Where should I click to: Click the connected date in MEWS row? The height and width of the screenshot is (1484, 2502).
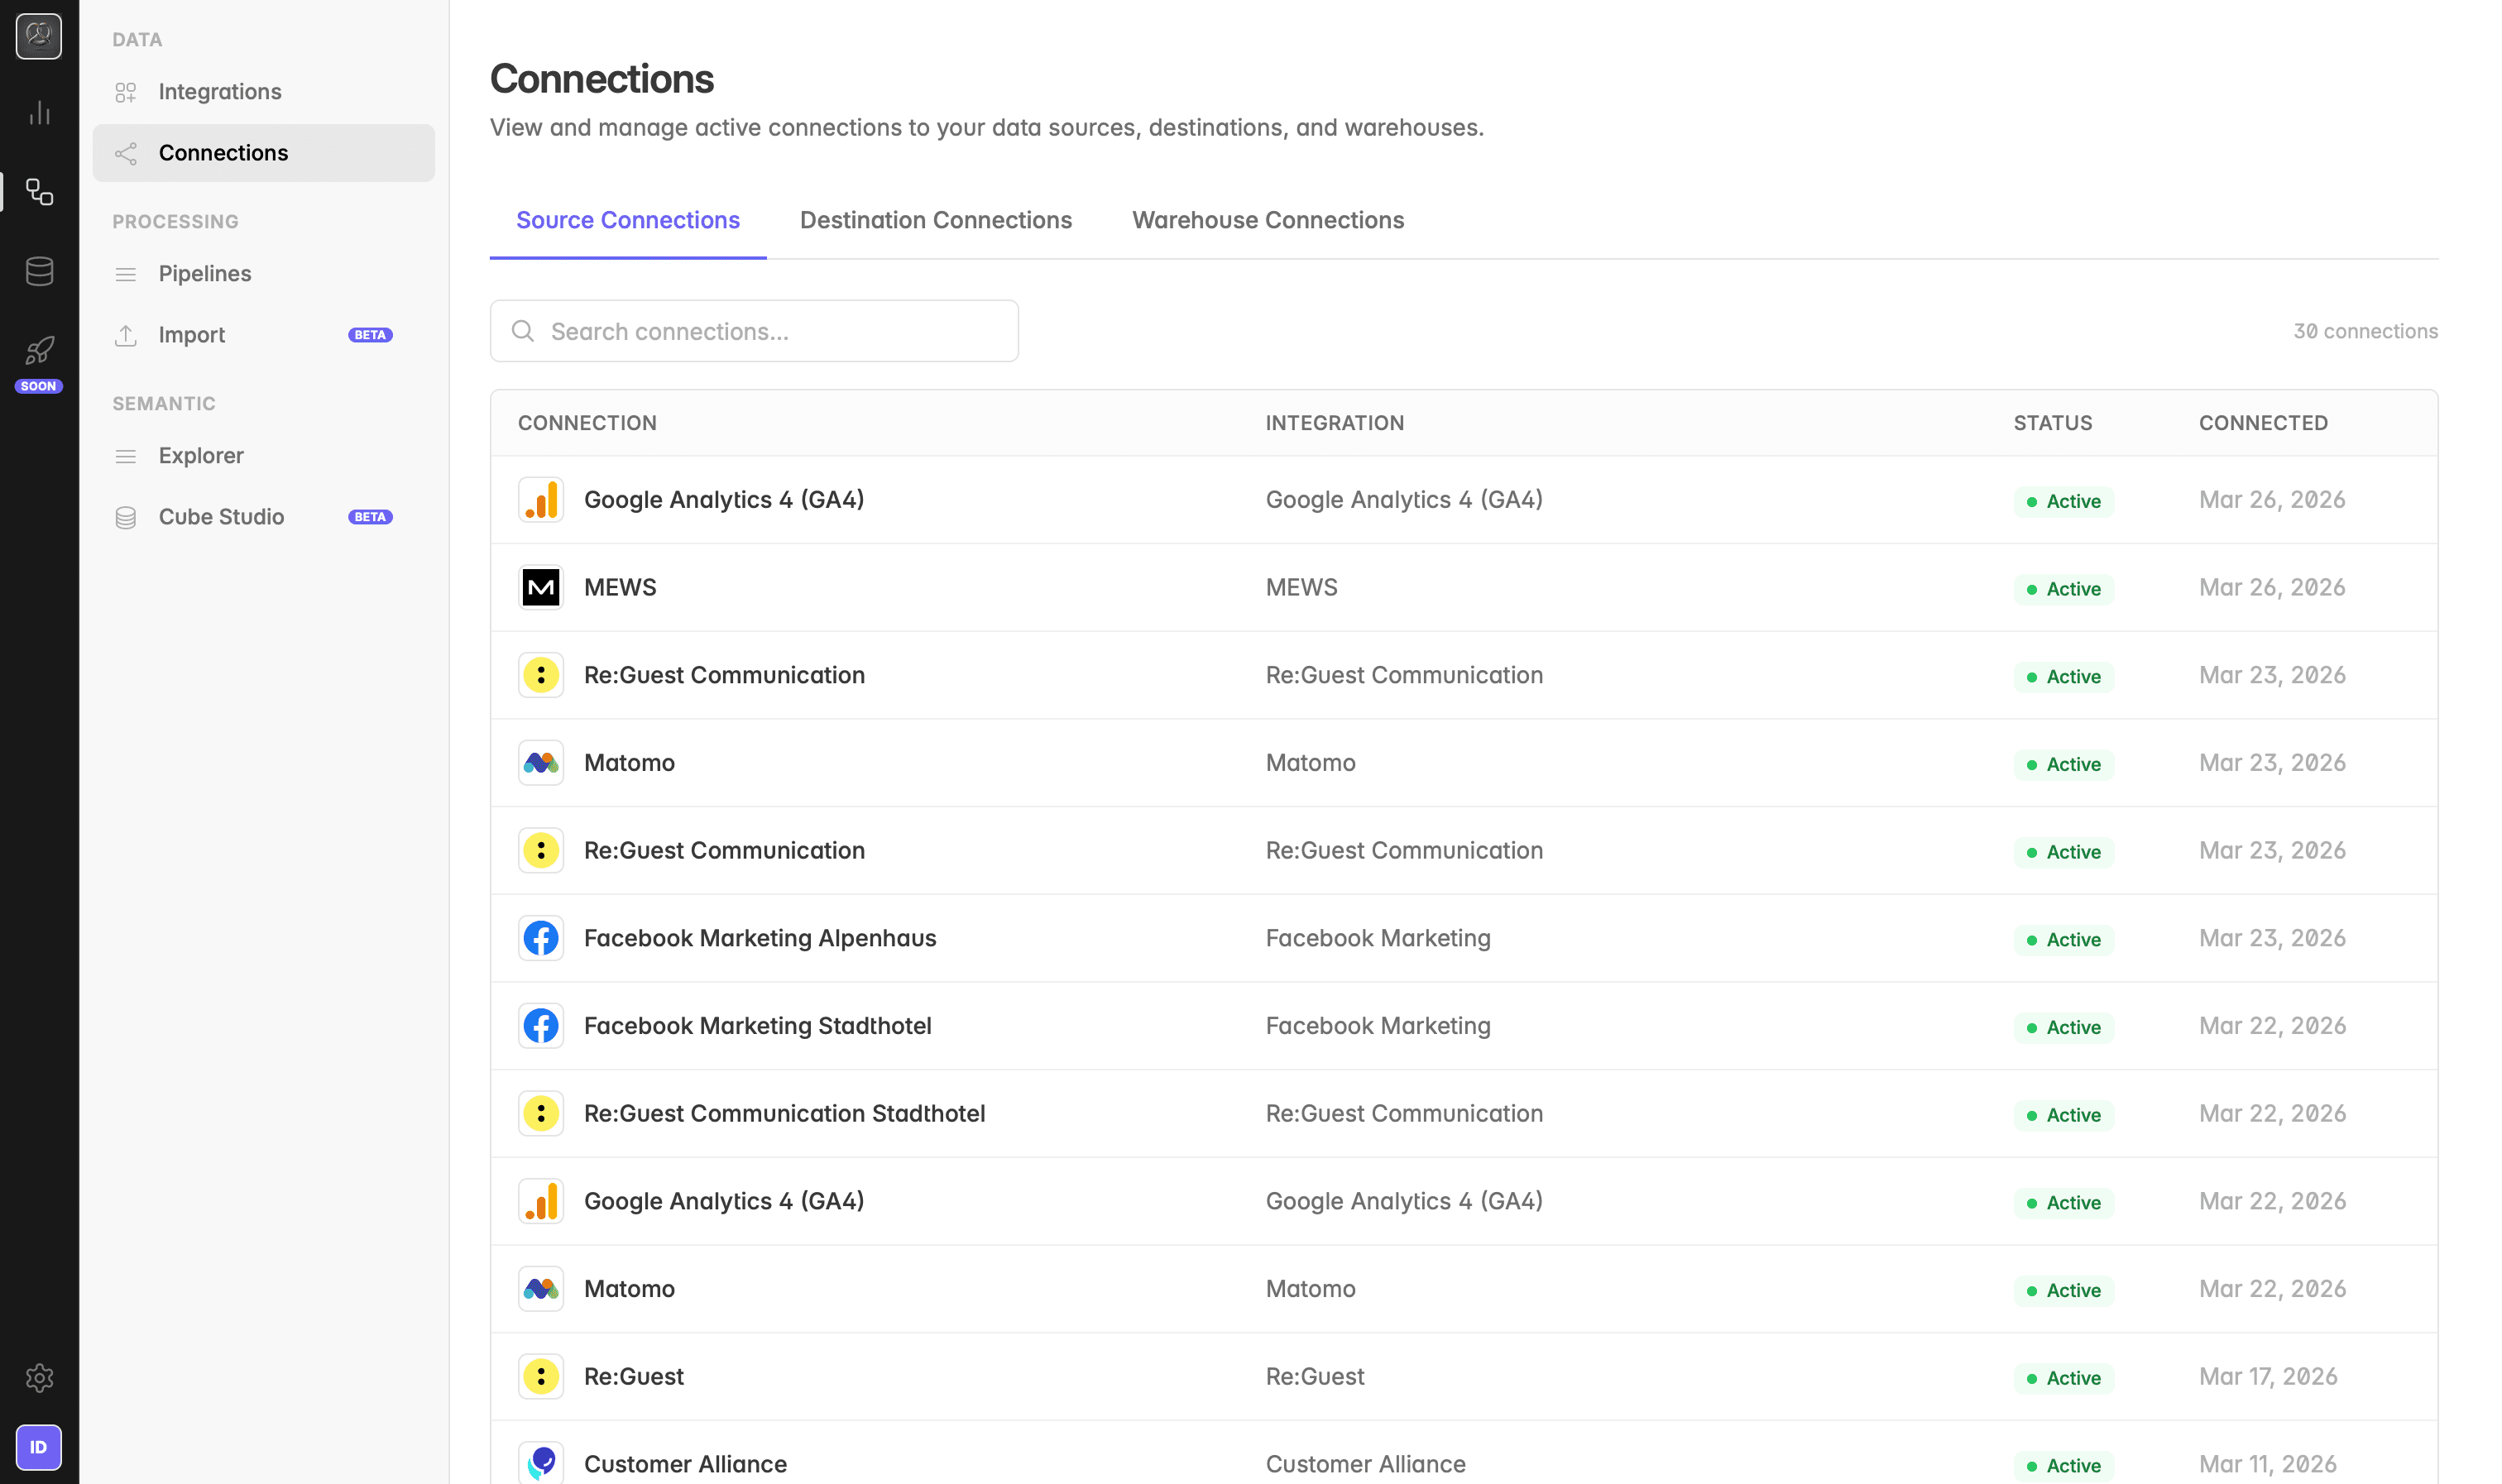point(2272,587)
